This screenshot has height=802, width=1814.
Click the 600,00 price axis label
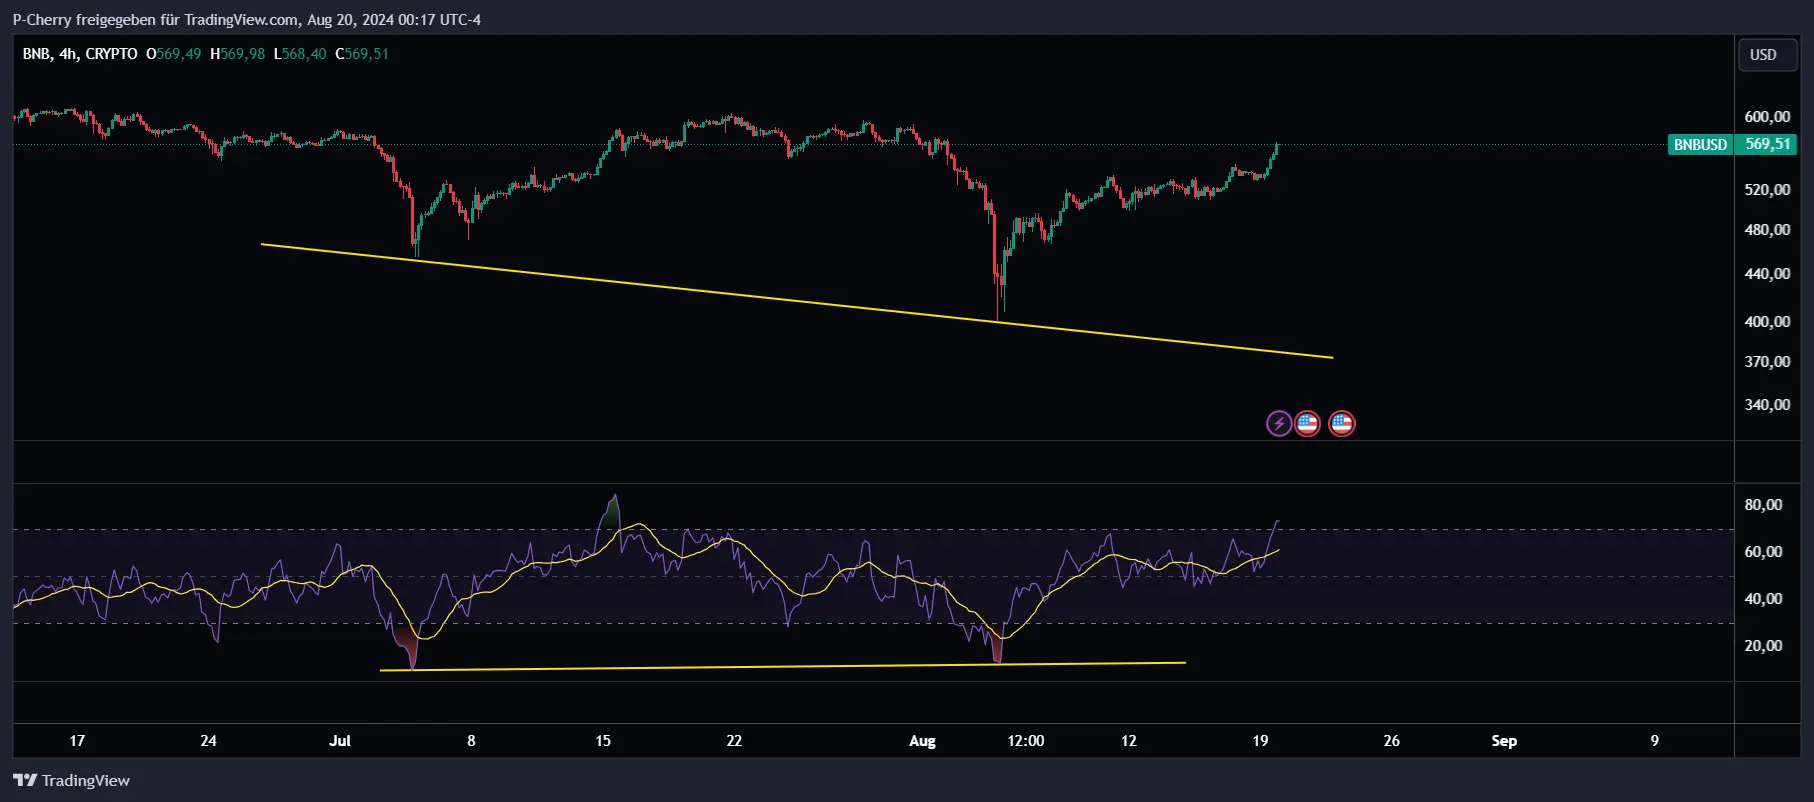coord(1767,117)
